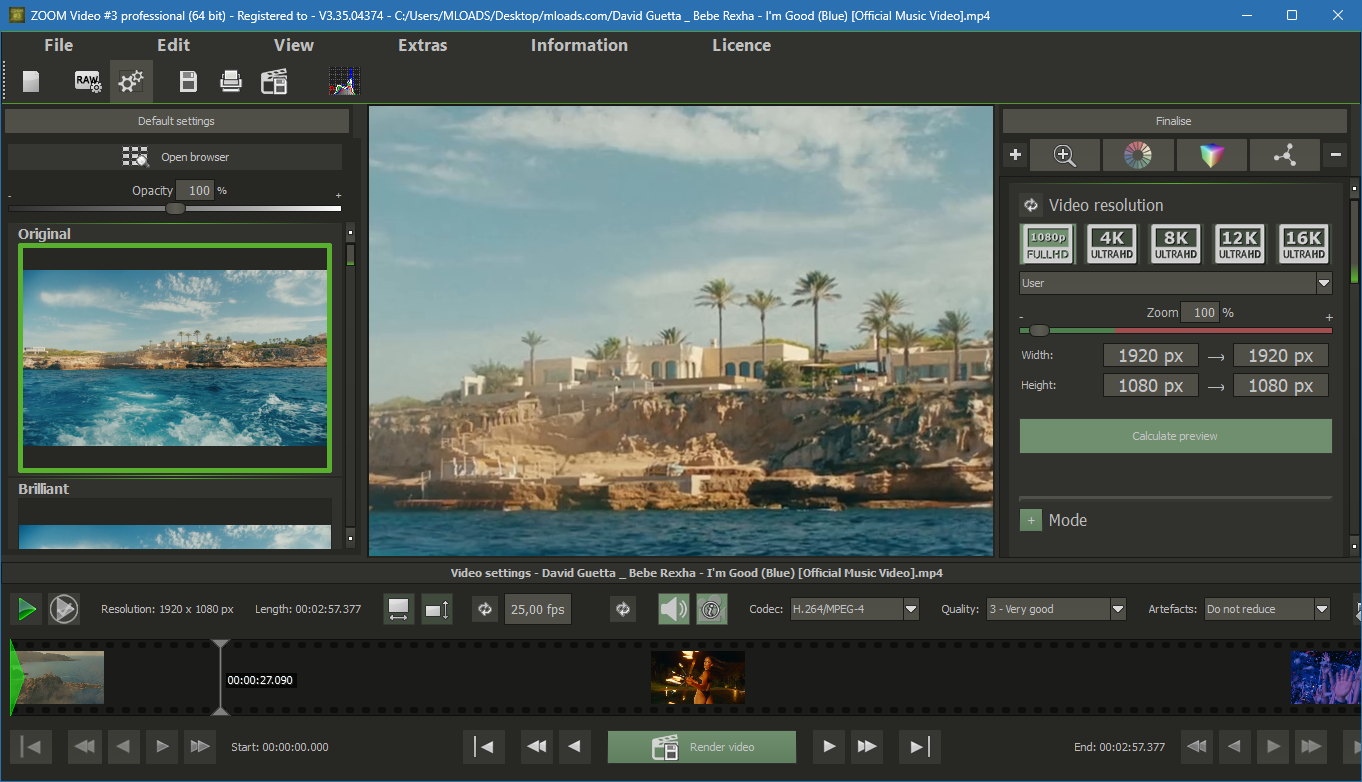Jump to last frame in center controls
The image size is (1362, 782).
click(919, 746)
